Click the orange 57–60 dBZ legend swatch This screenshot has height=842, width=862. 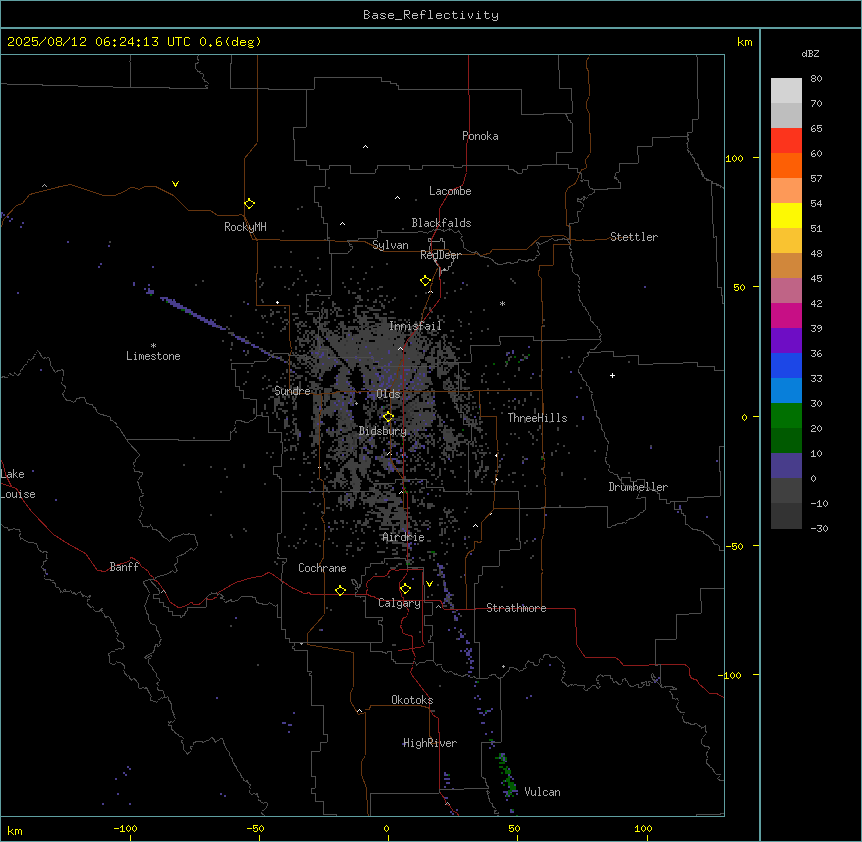click(786, 165)
